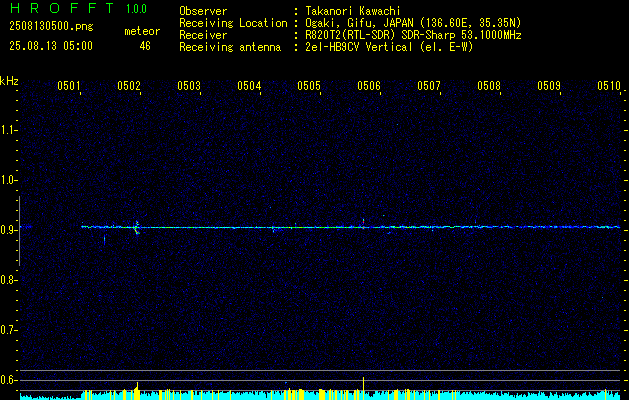Click frequency axis label 0.6
Screen dimensions: 629x400
(x=8, y=380)
